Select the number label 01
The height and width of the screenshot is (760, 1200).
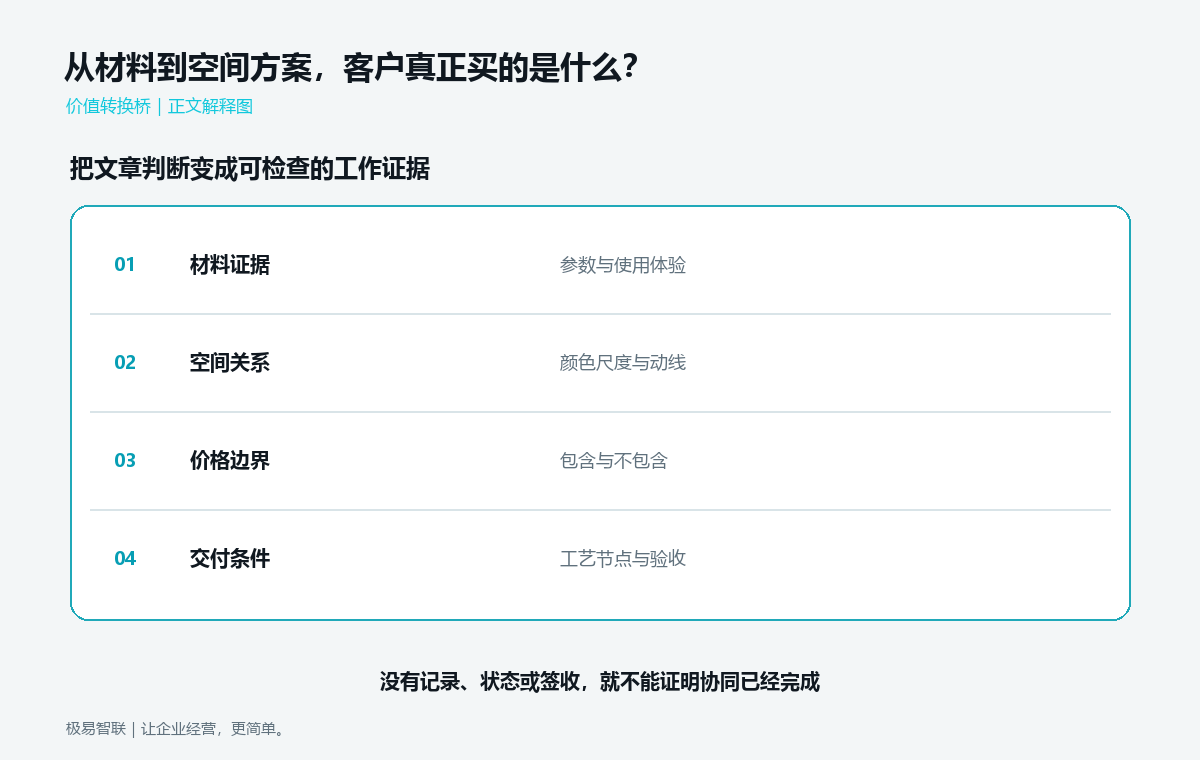pos(125,265)
